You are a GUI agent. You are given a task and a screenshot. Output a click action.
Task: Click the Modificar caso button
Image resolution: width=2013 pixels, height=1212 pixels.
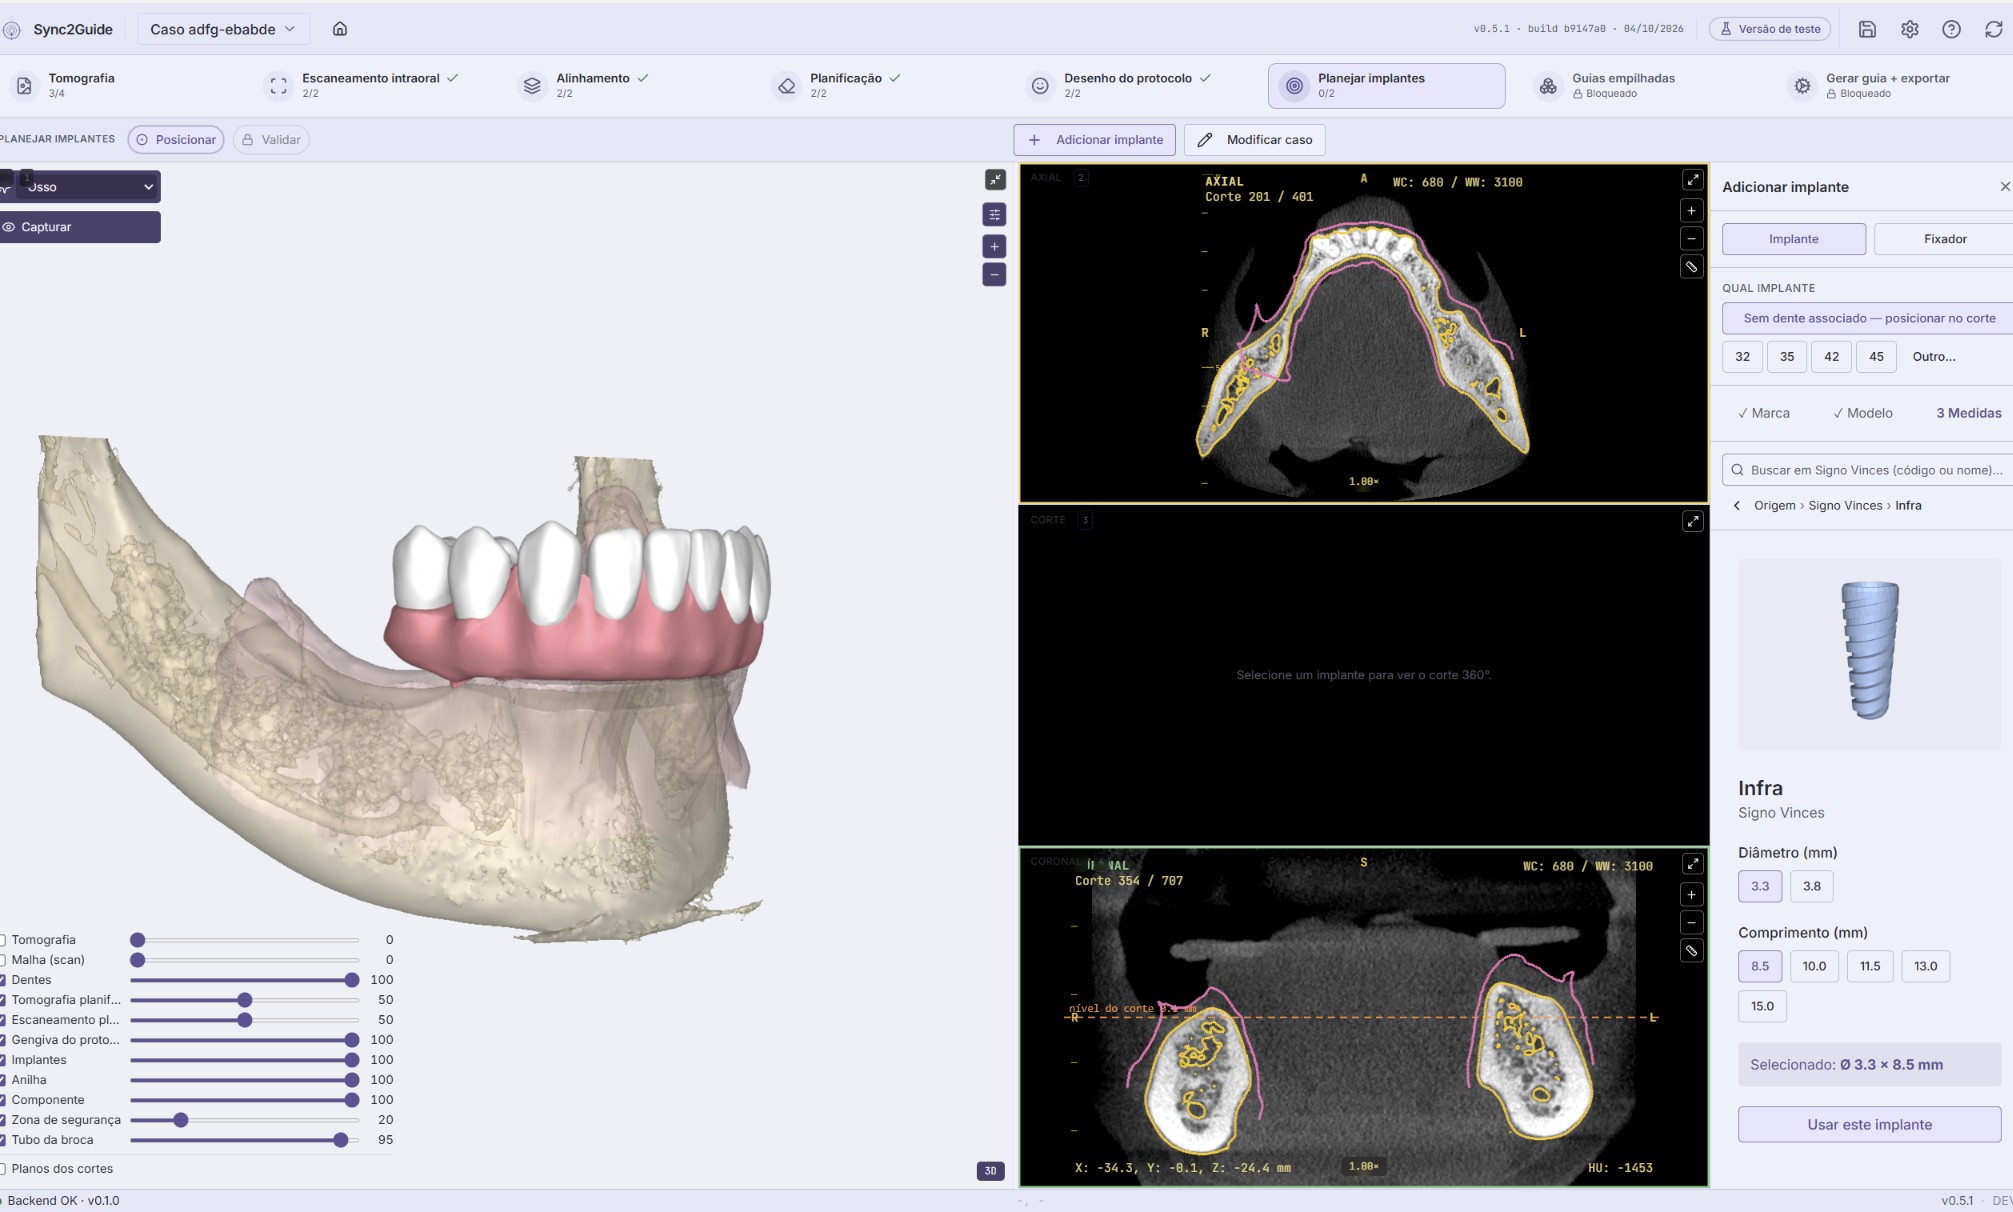click(x=1255, y=140)
